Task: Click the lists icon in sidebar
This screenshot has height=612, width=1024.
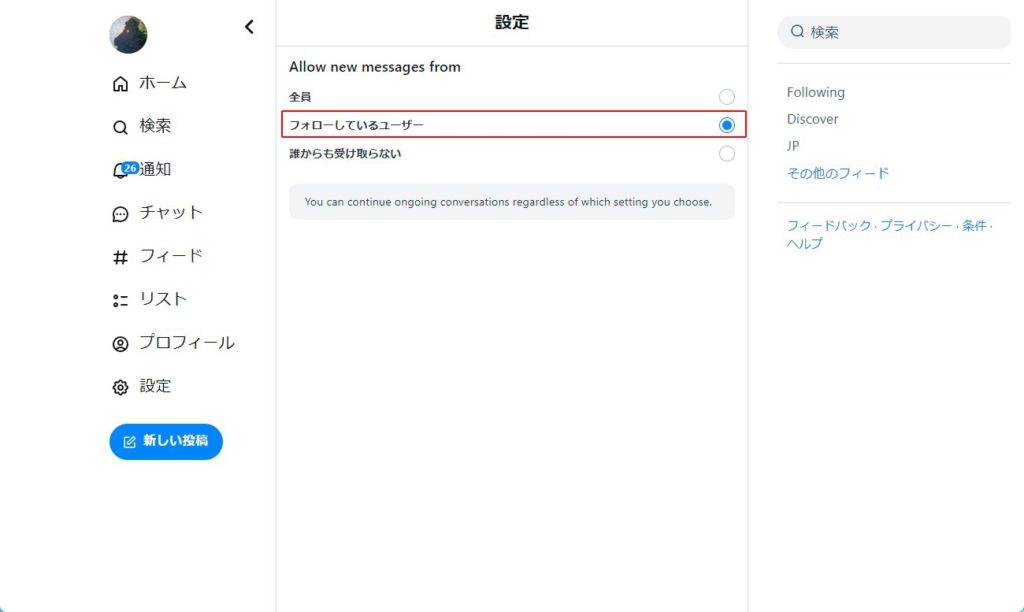Action: coord(120,300)
